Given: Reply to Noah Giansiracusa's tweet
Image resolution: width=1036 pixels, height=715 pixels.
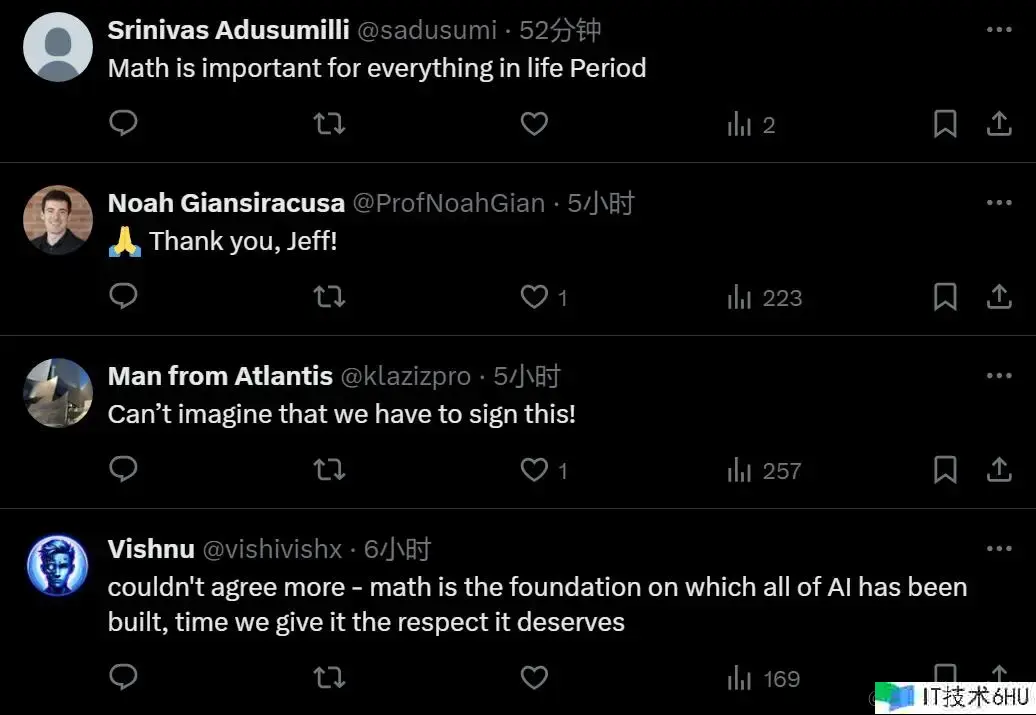Looking at the screenshot, I should coord(123,297).
